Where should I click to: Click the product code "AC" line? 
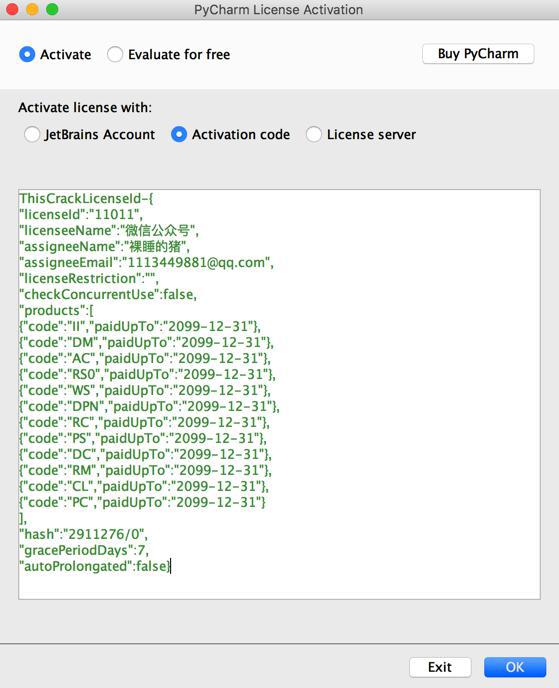[145, 358]
